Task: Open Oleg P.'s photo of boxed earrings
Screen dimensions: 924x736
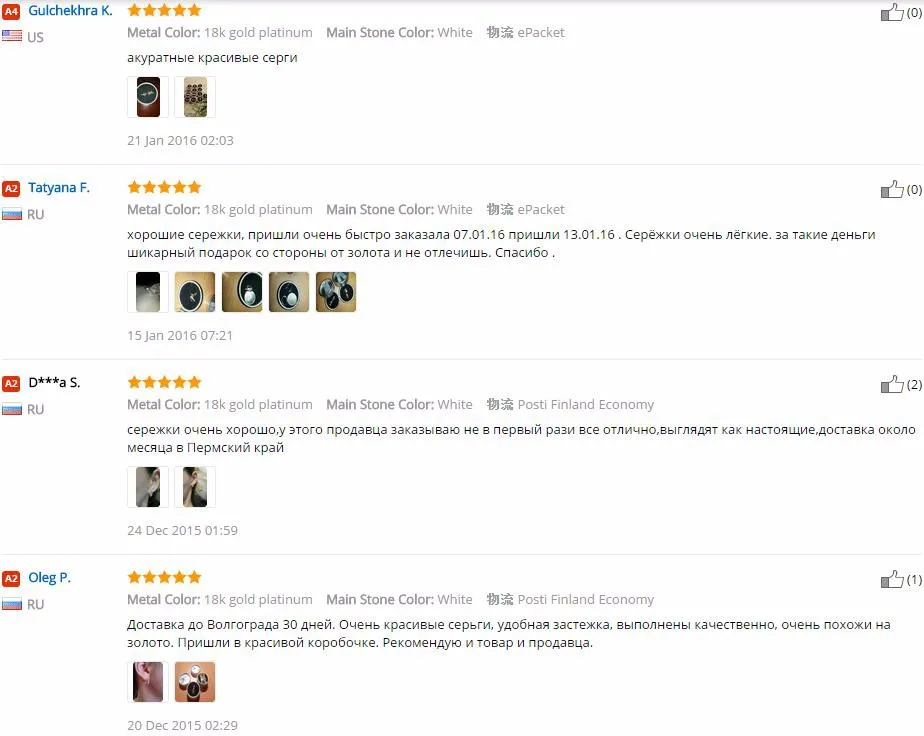Action: pos(195,682)
